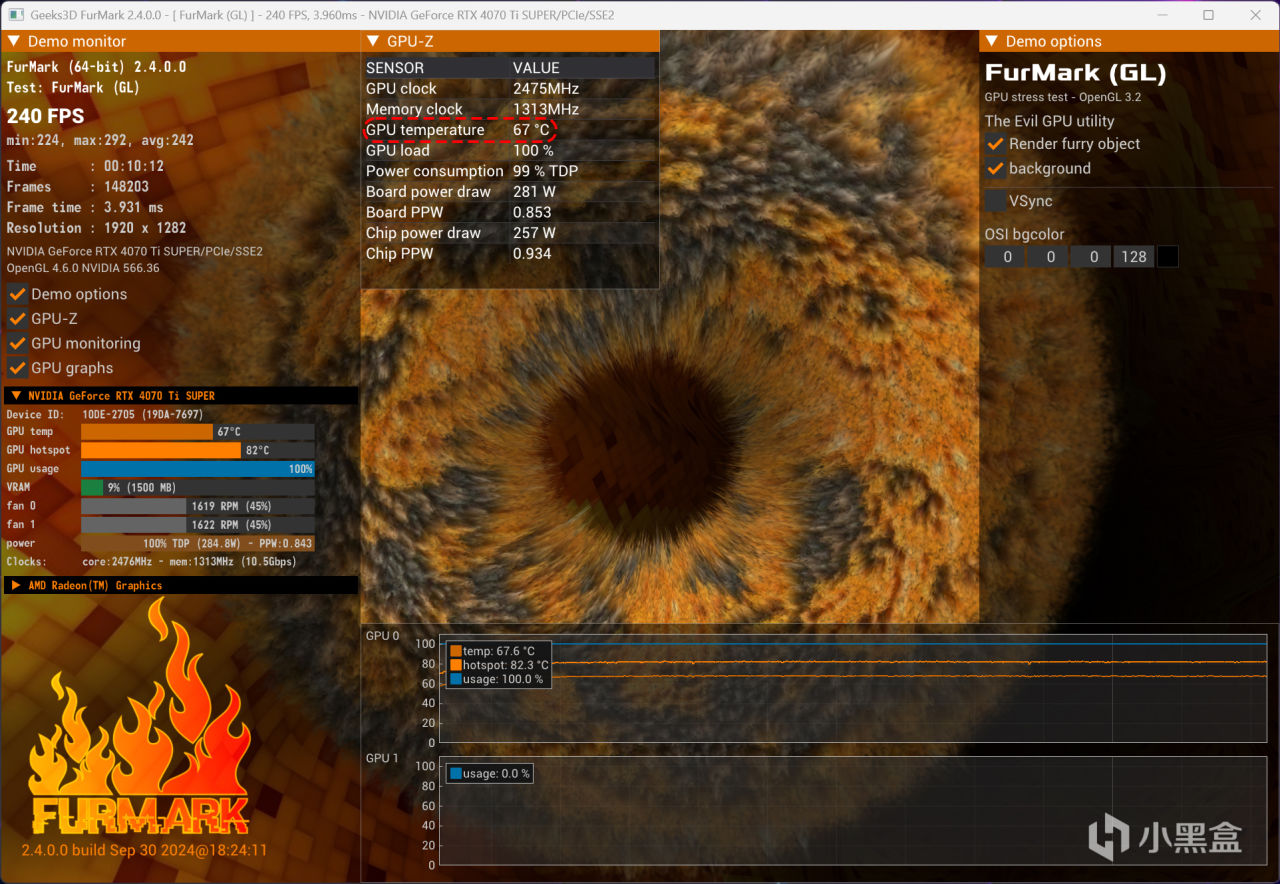Viewport: 1280px width, 884px height.
Task: Click the GPU hotspot bar showing 82°C
Action: tap(197, 450)
